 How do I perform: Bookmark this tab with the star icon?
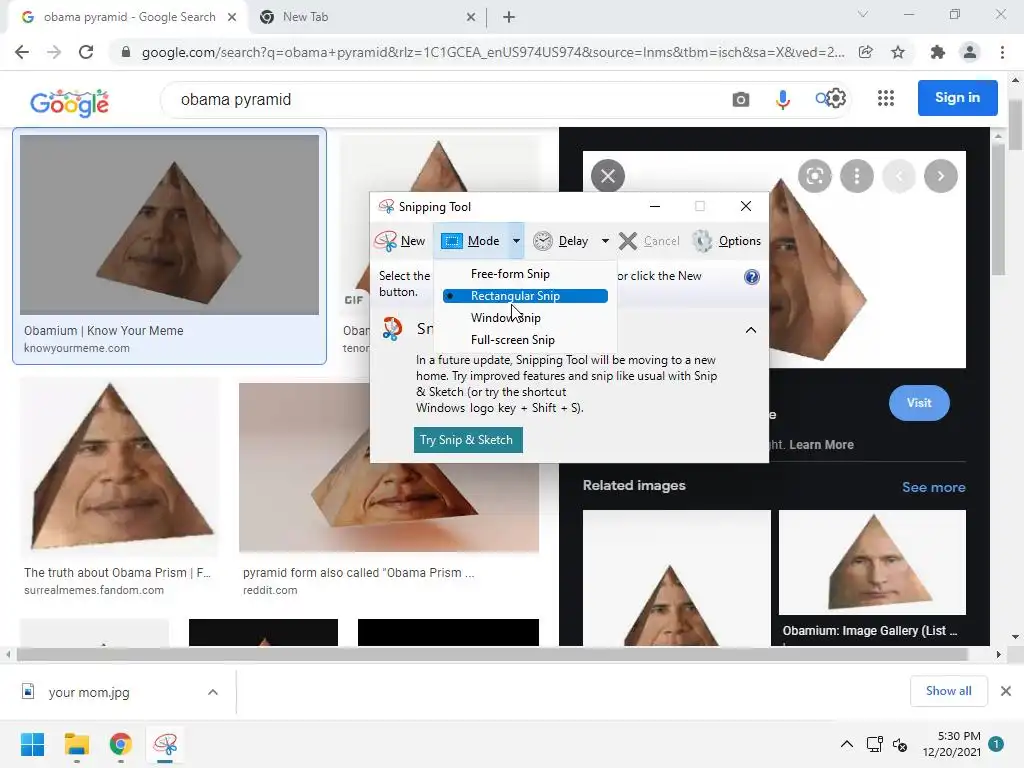pos(898,52)
